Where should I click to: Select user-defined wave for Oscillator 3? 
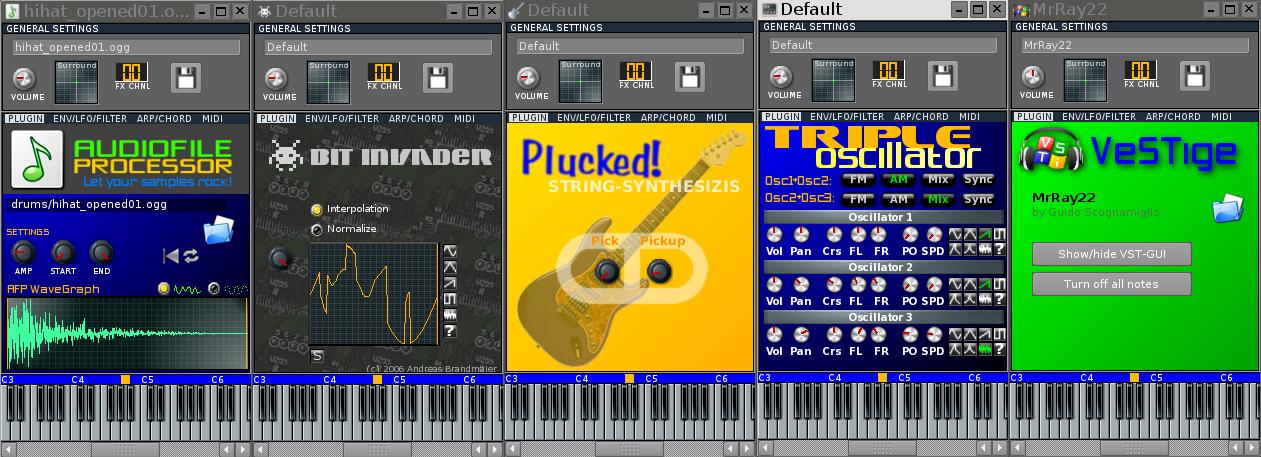pyautogui.click(x=1000, y=349)
